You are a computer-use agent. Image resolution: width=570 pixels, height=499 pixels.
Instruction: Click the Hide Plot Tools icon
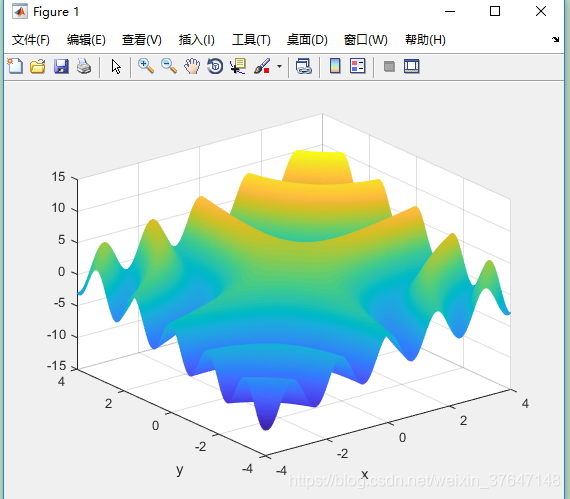[389, 67]
